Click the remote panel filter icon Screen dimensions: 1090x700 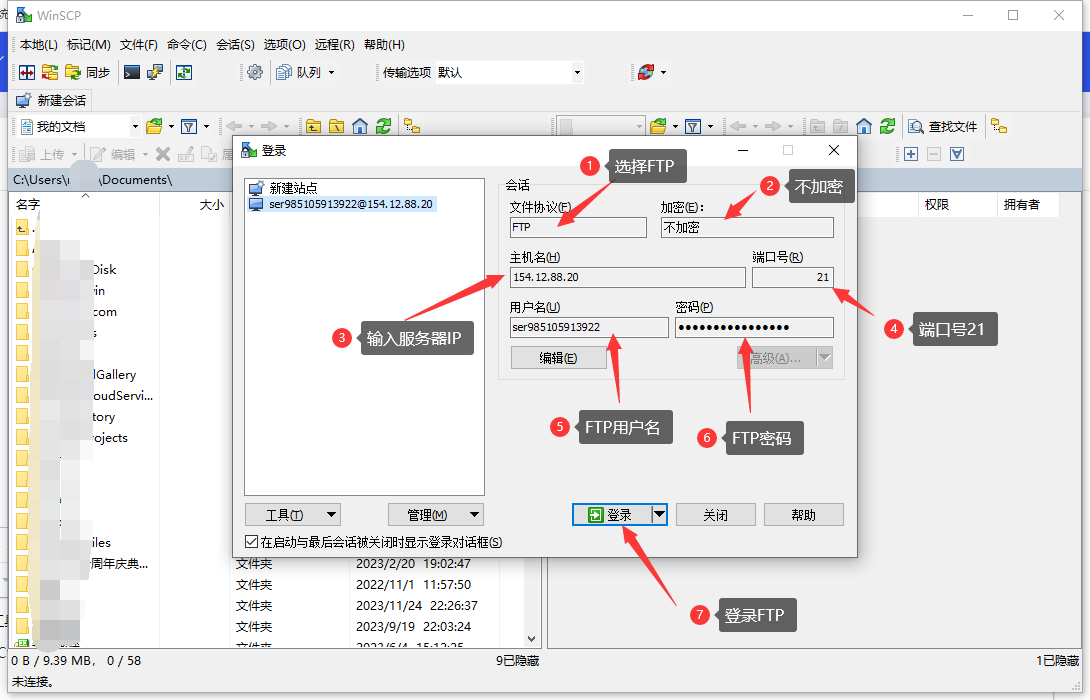[692, 127]
